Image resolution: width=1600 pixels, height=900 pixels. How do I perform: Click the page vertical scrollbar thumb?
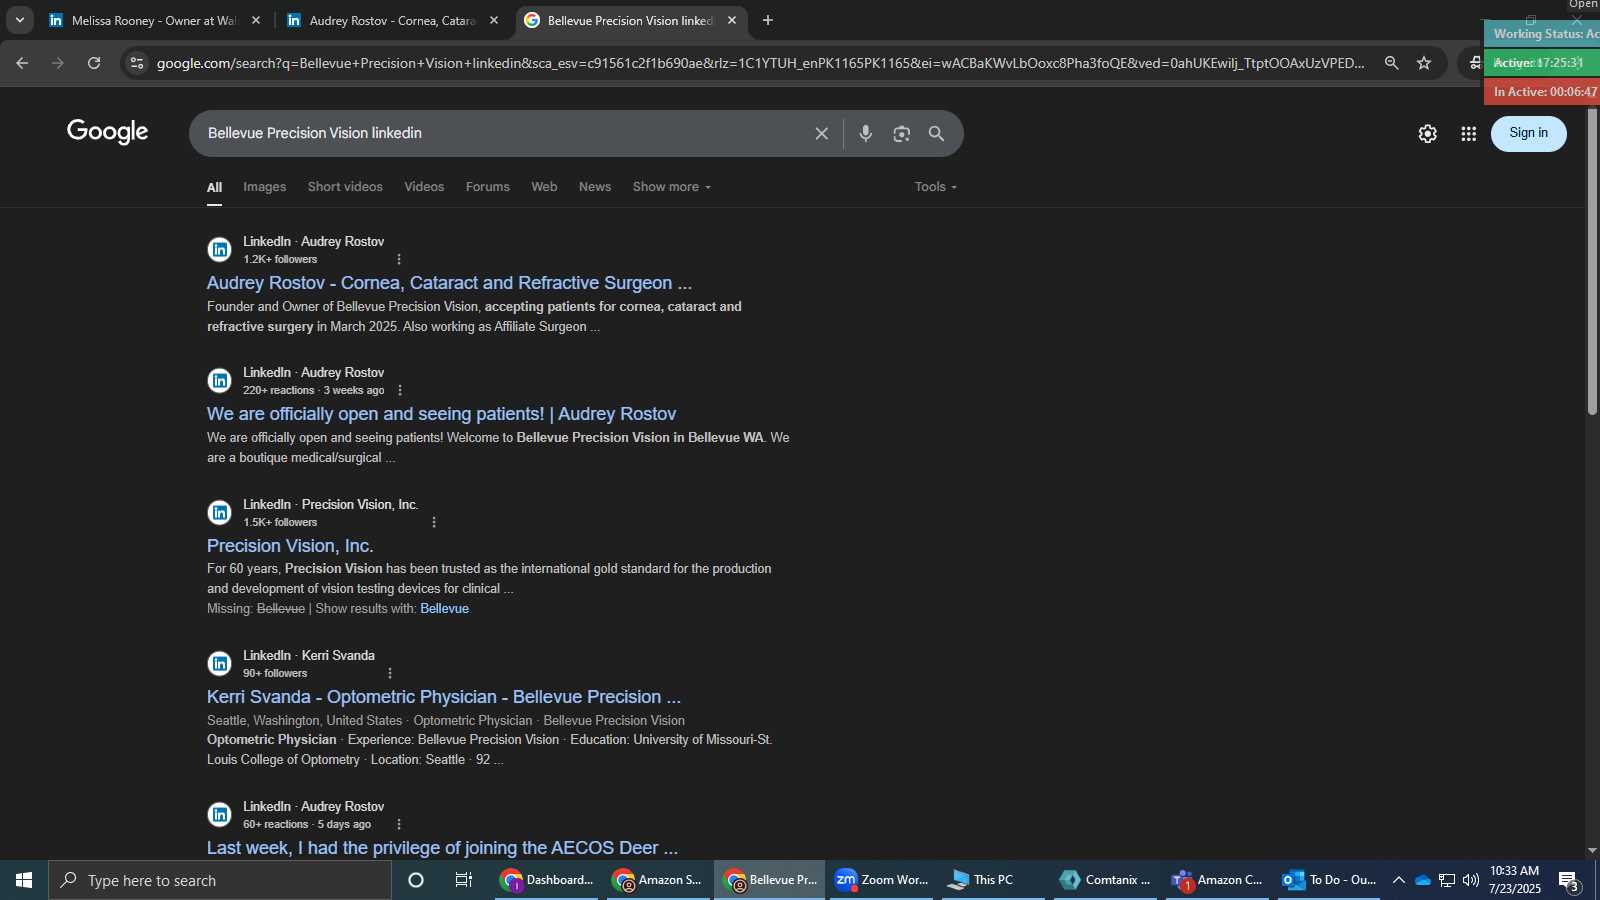point(1592,260)
